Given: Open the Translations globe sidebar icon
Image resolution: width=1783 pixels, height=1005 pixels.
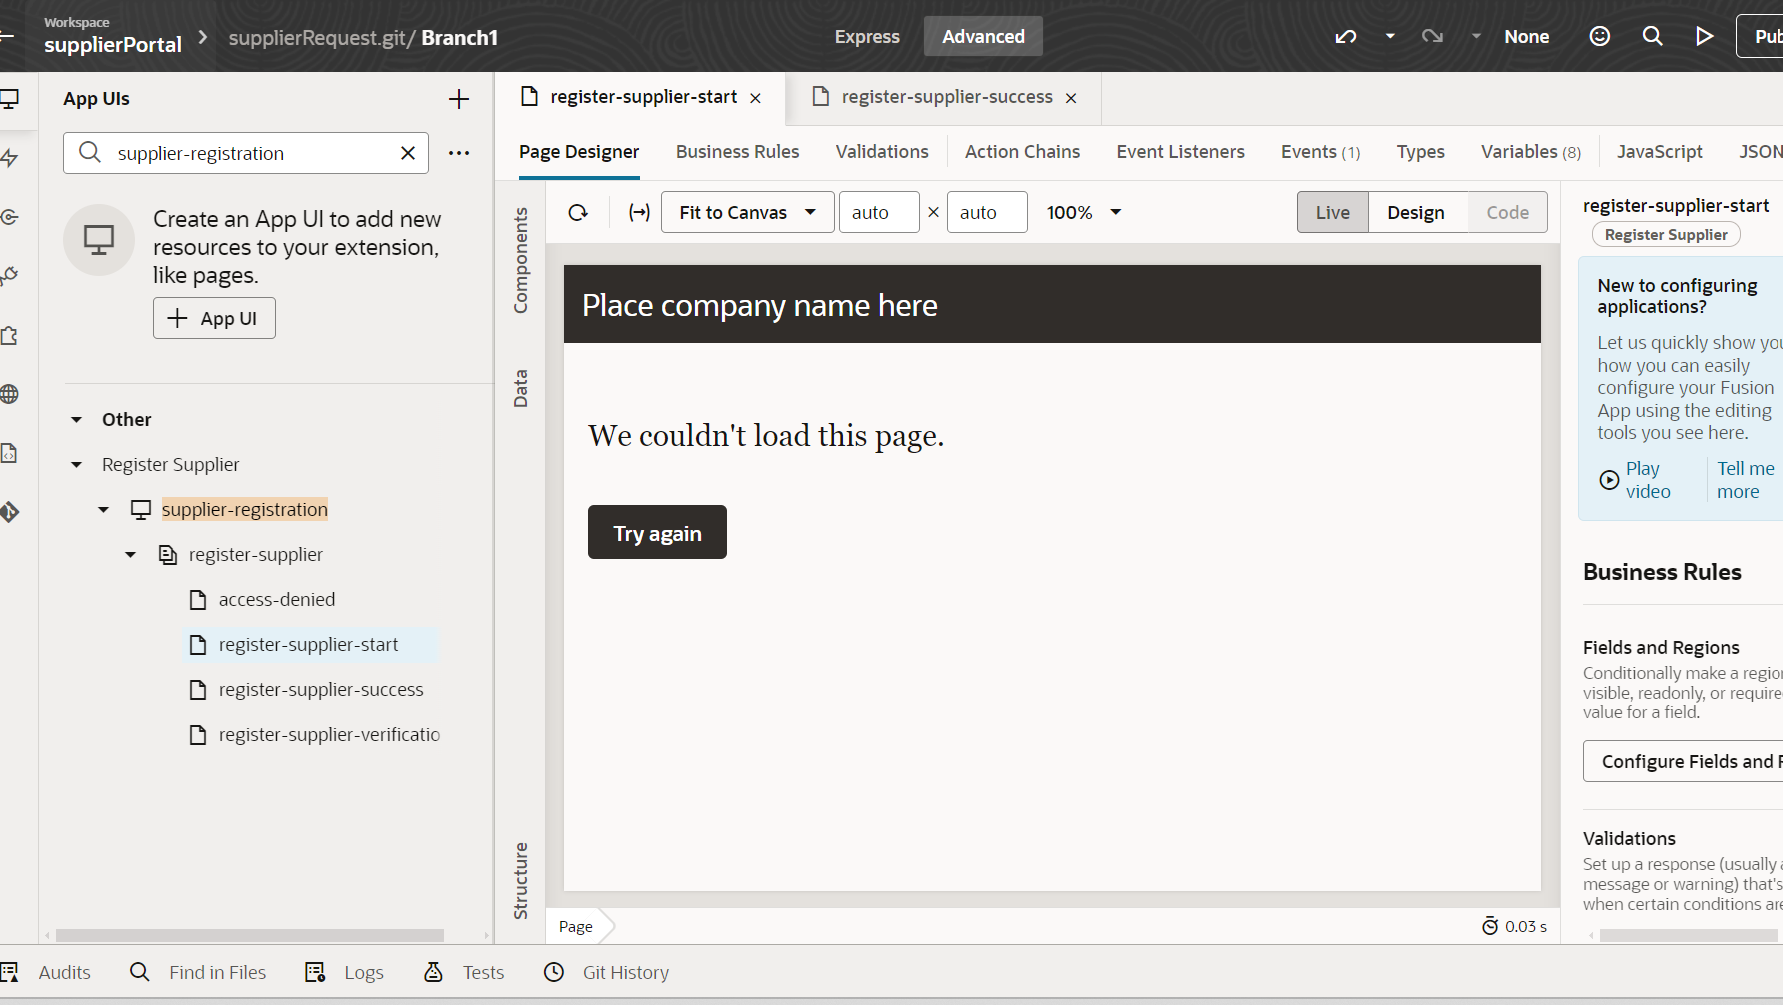Looking at the screenshot, I should click(10, 394).
